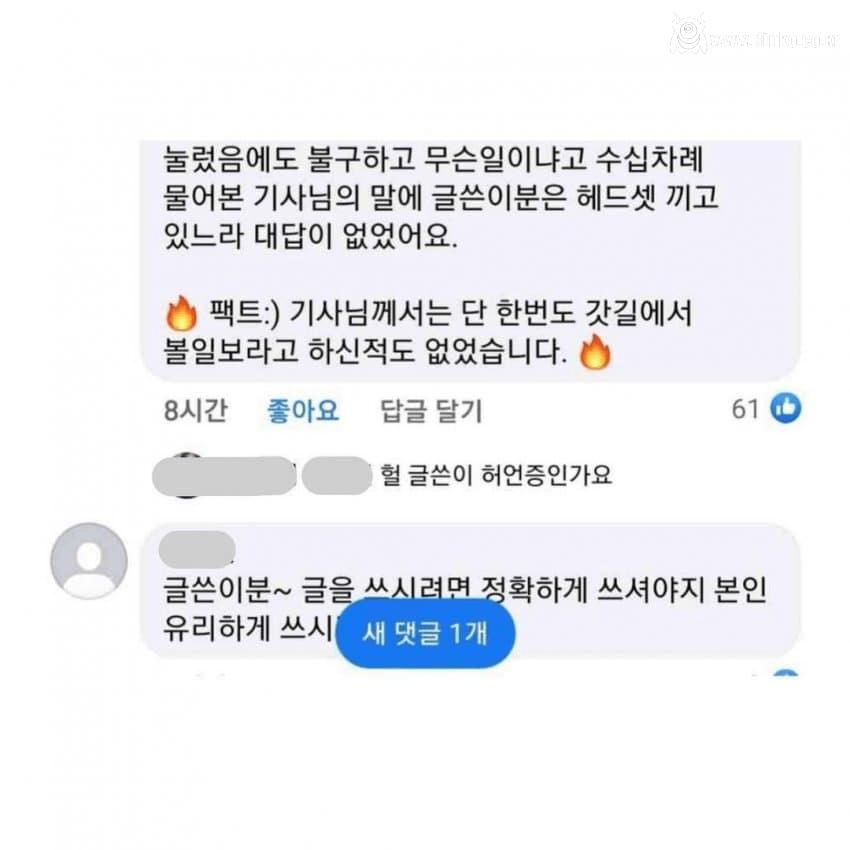
Task: Select the comment bubble starting 눌렀음에도 불구하고
Action: click(471, 261)
